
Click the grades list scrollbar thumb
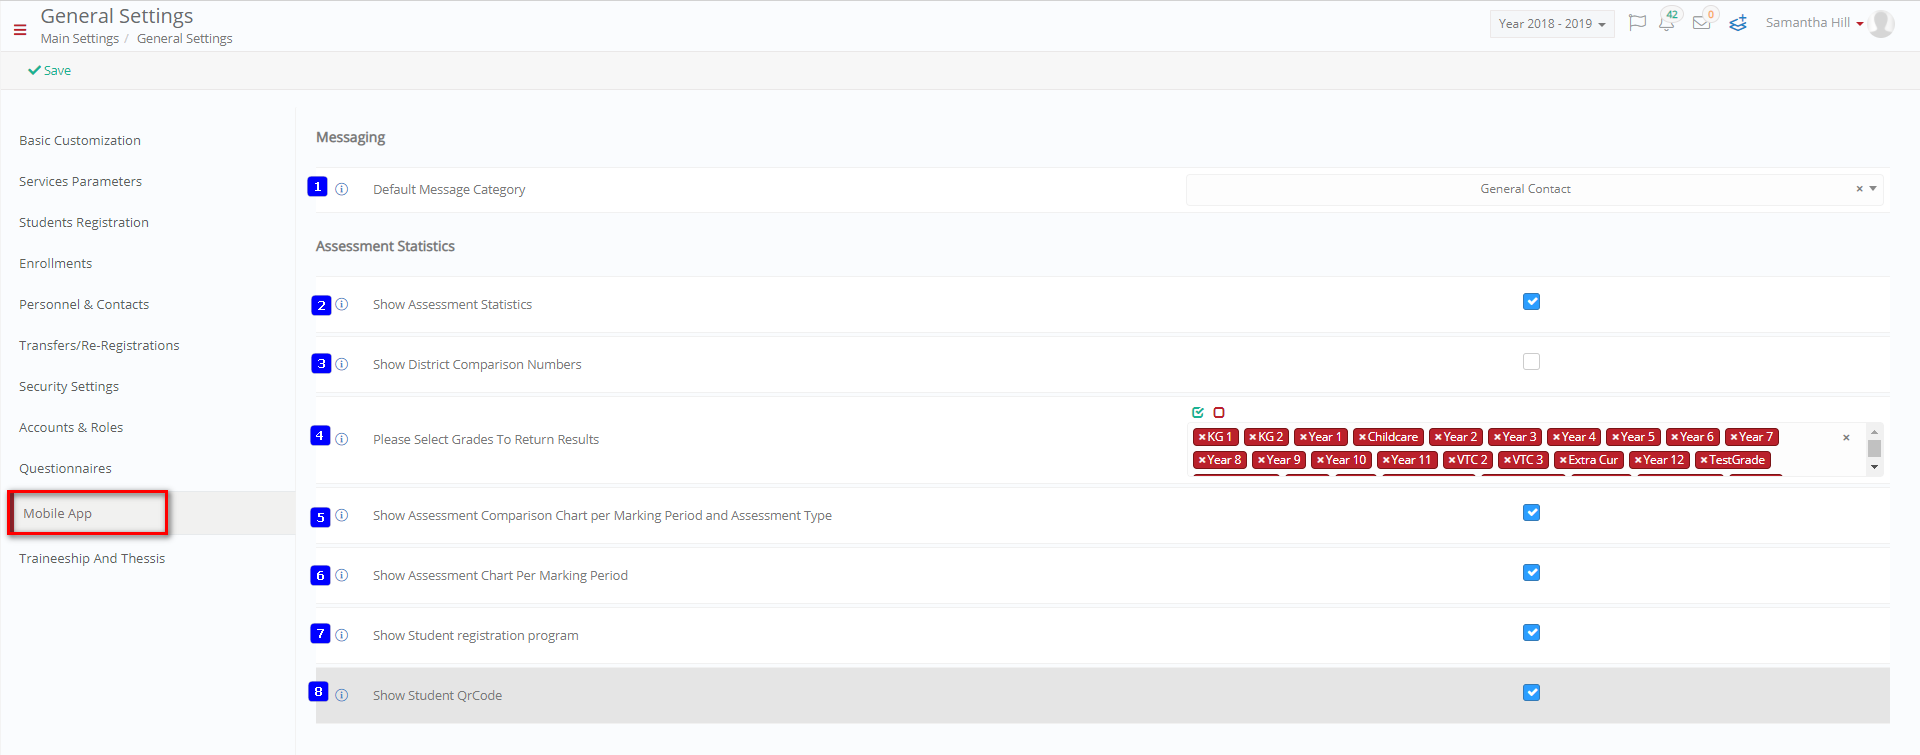(1874, 449)
